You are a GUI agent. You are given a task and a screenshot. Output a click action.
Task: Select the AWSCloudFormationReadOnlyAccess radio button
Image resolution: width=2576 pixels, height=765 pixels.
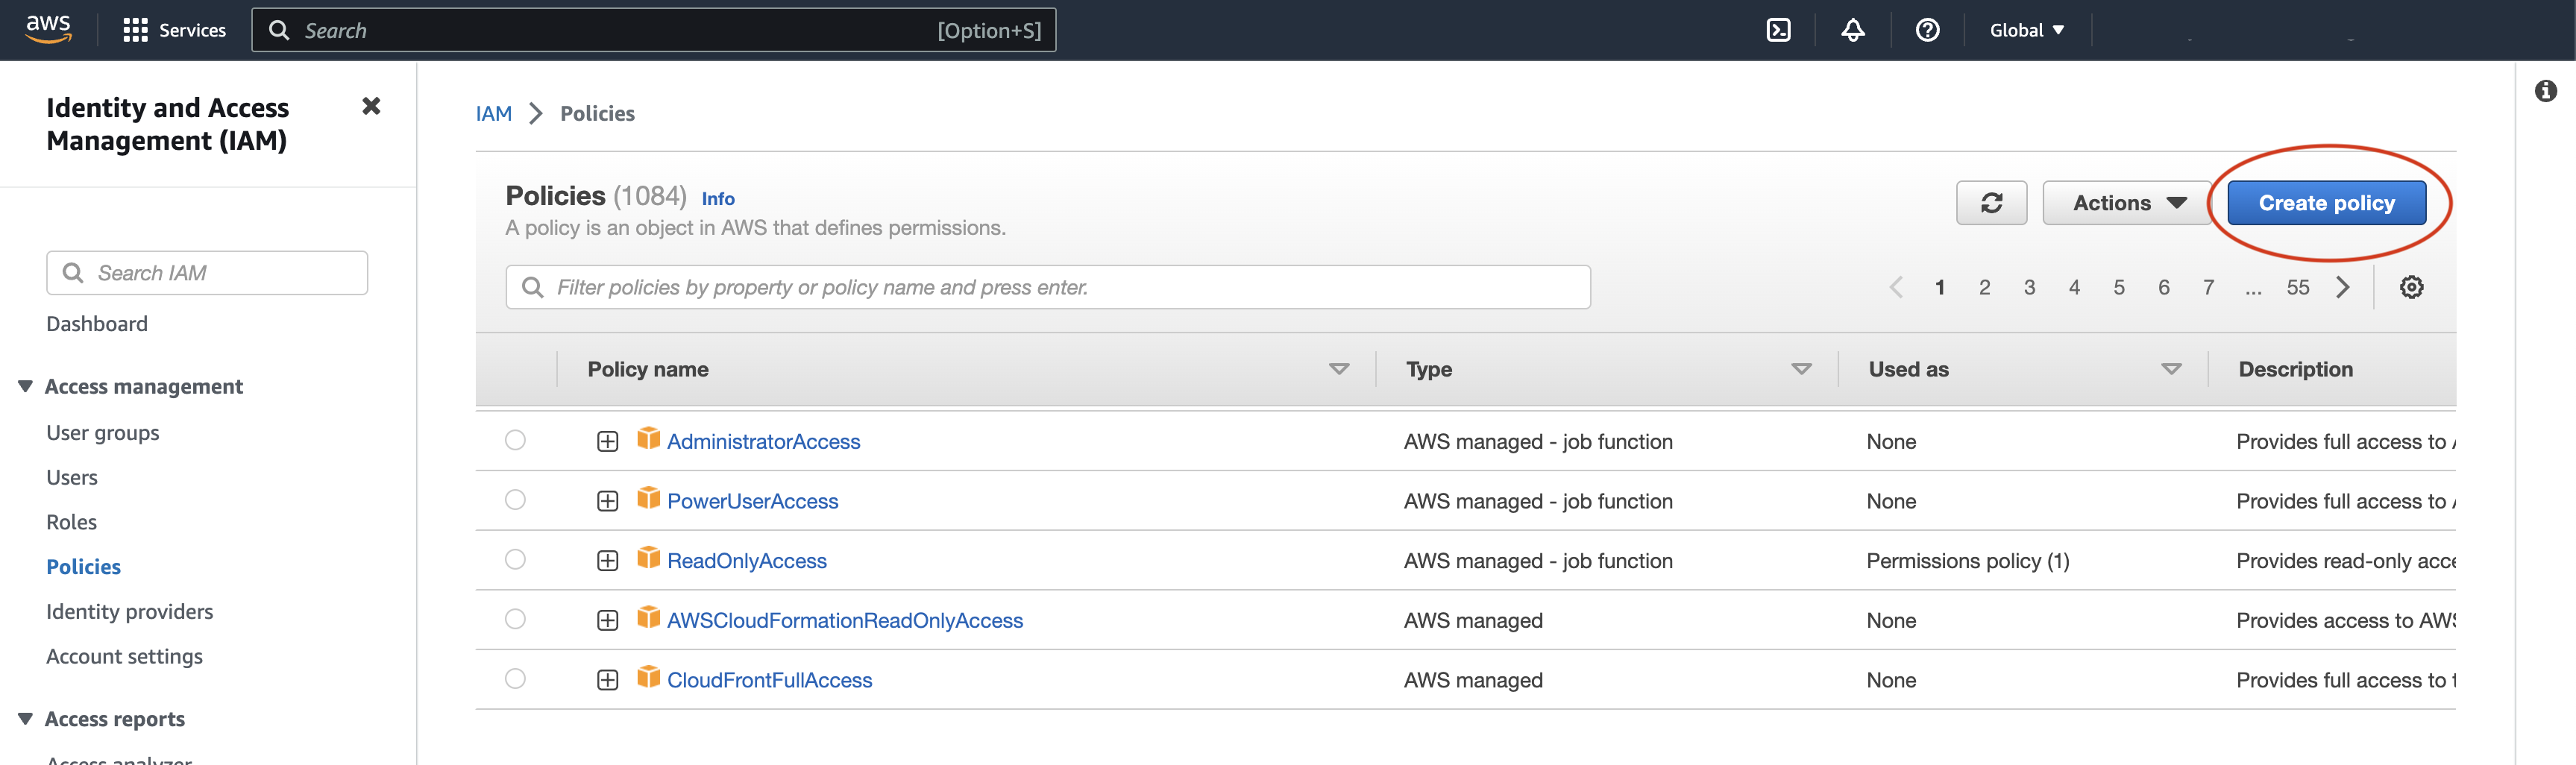(x=515, y=619)
